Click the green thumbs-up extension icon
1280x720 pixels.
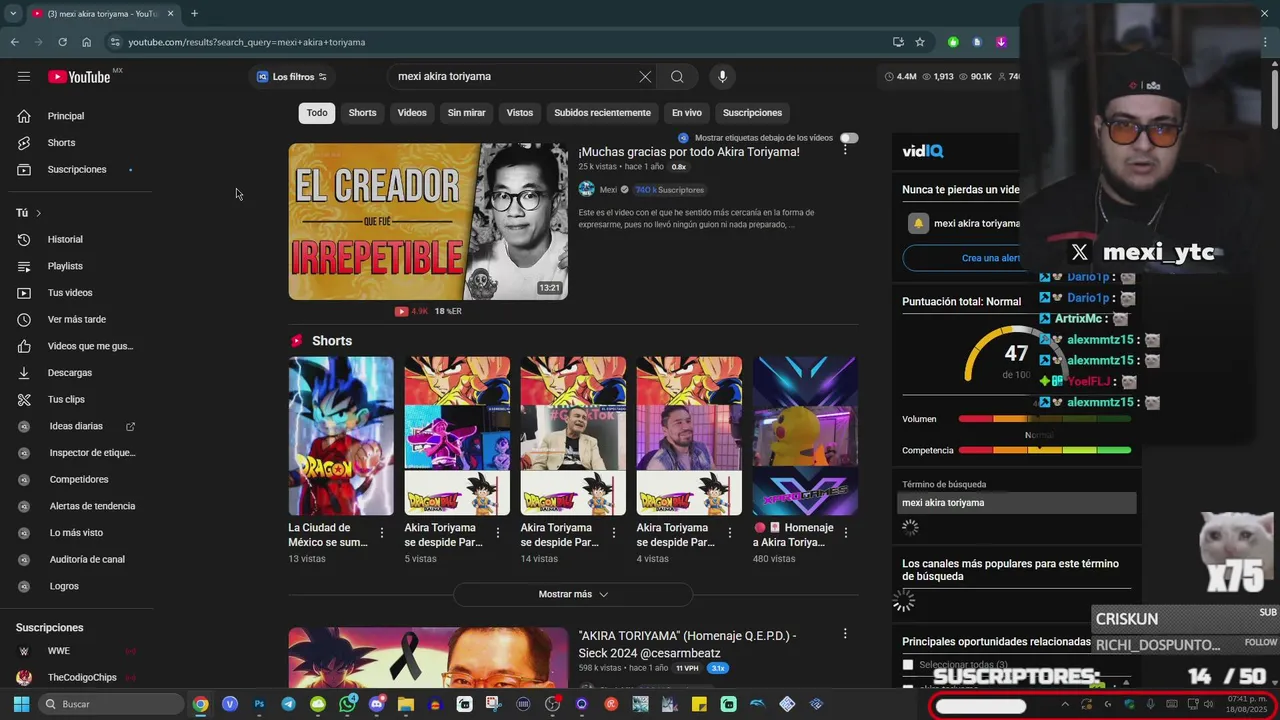point(953,42)
